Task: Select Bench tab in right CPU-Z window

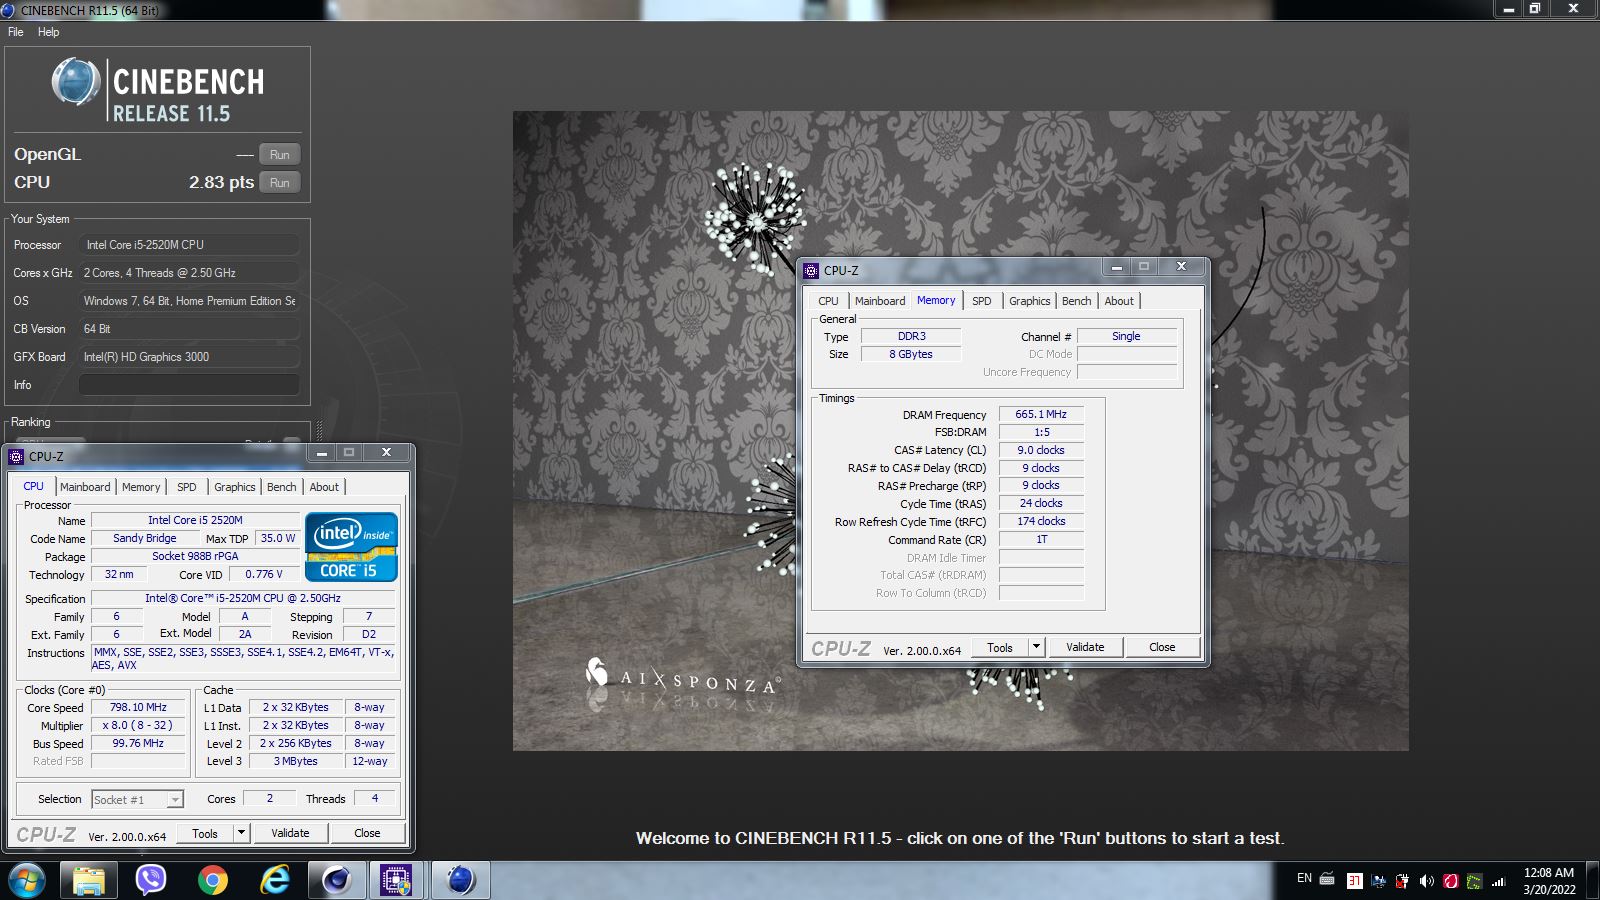Action: pyautogui.click(x=1077, y=301)
